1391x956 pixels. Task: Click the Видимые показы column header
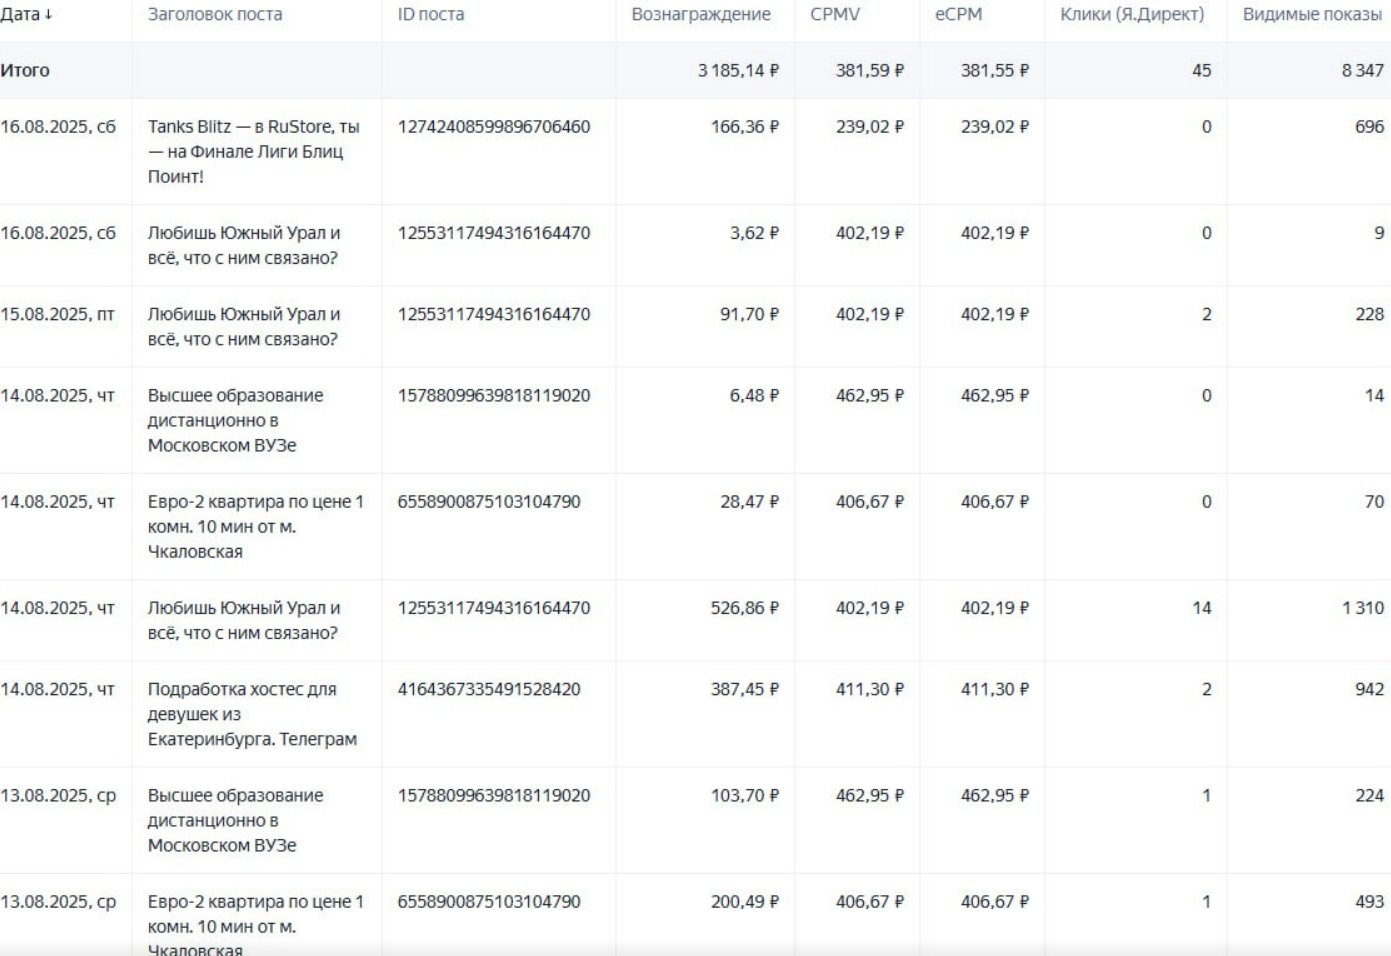pos(1312,15)
